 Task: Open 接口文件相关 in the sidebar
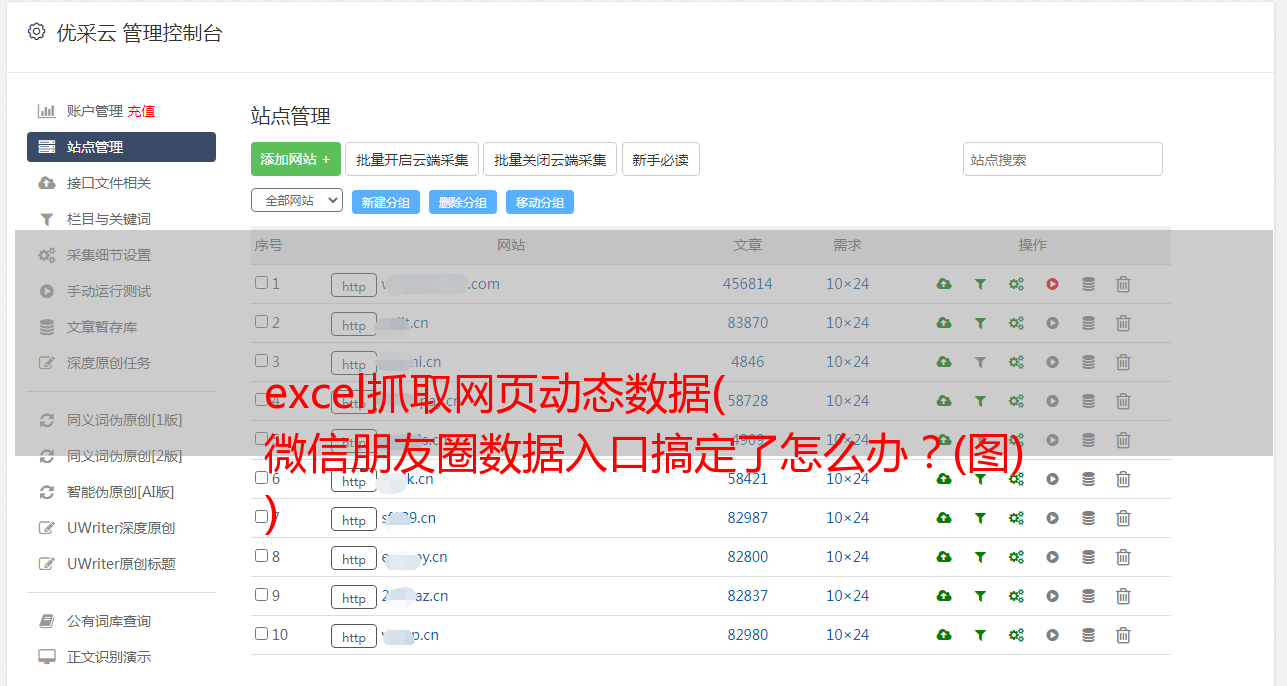point(109,183)
